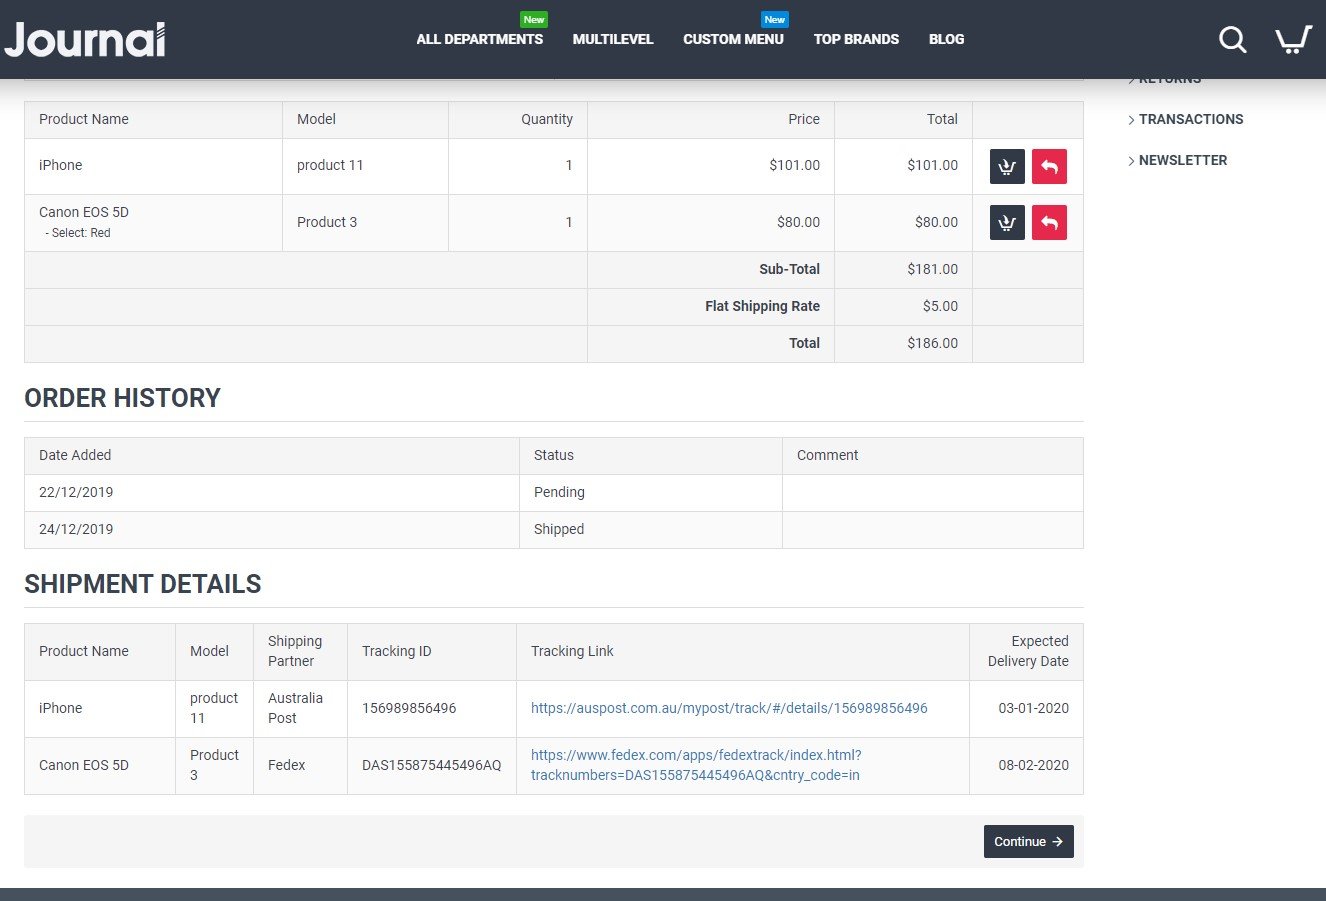Click the New badge above Custom Menu

coord(774,19)
